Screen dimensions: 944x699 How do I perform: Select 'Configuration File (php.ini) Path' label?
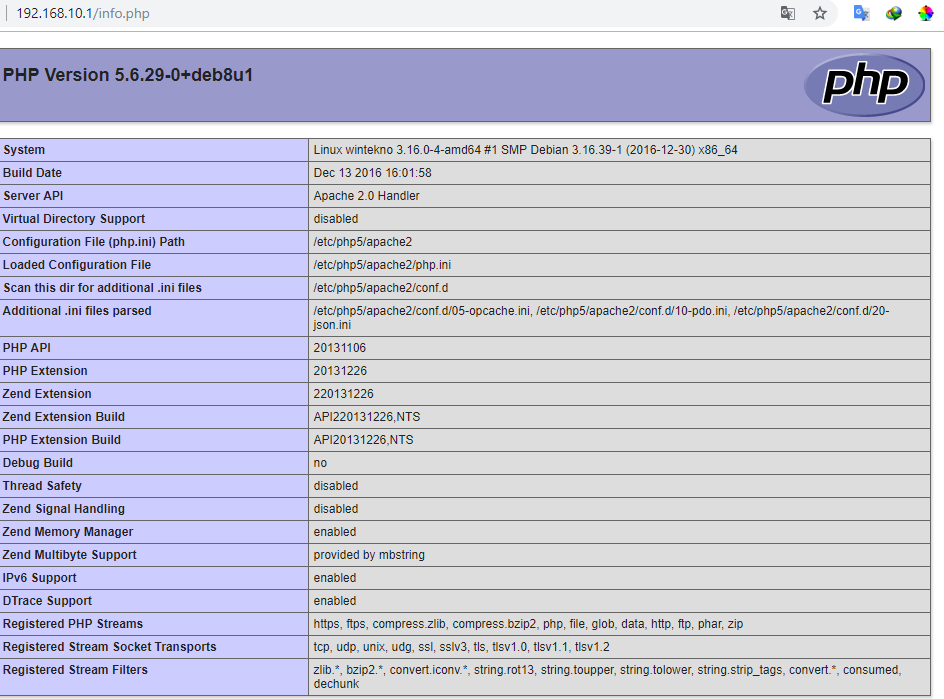coord(94,241)
